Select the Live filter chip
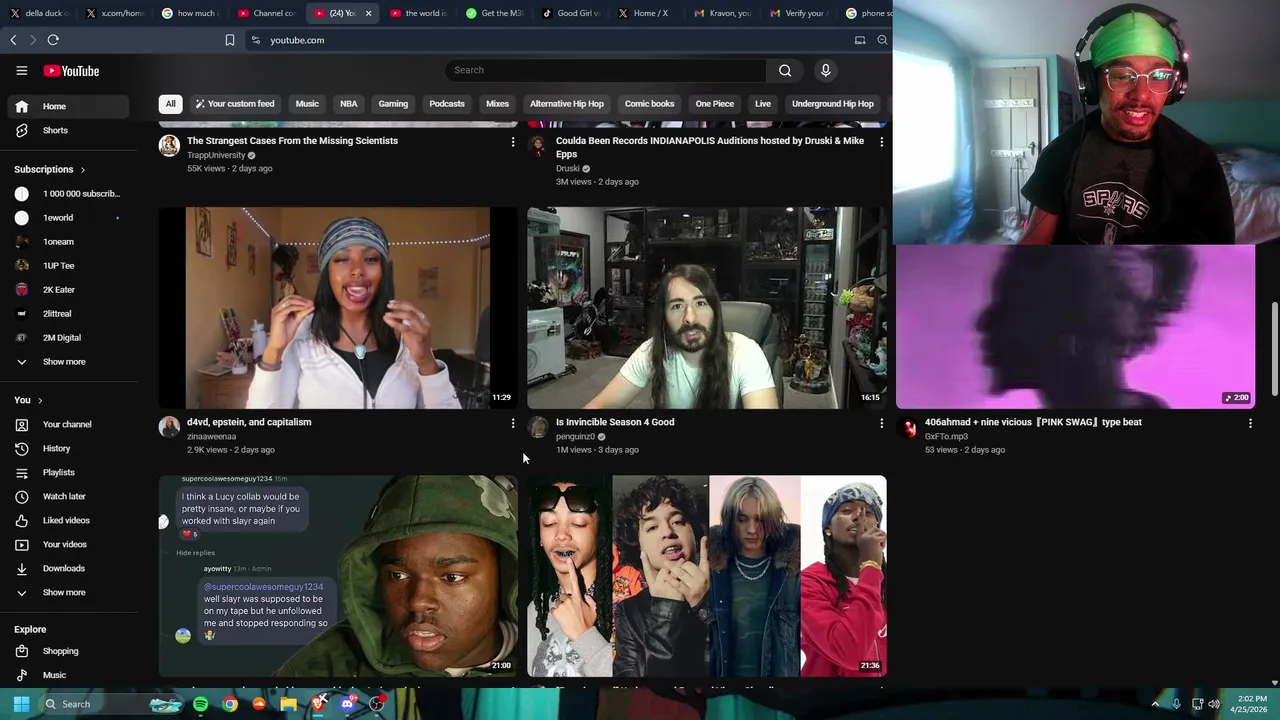The width and height of the screenshot is (1280, 720). click(763, 104)
